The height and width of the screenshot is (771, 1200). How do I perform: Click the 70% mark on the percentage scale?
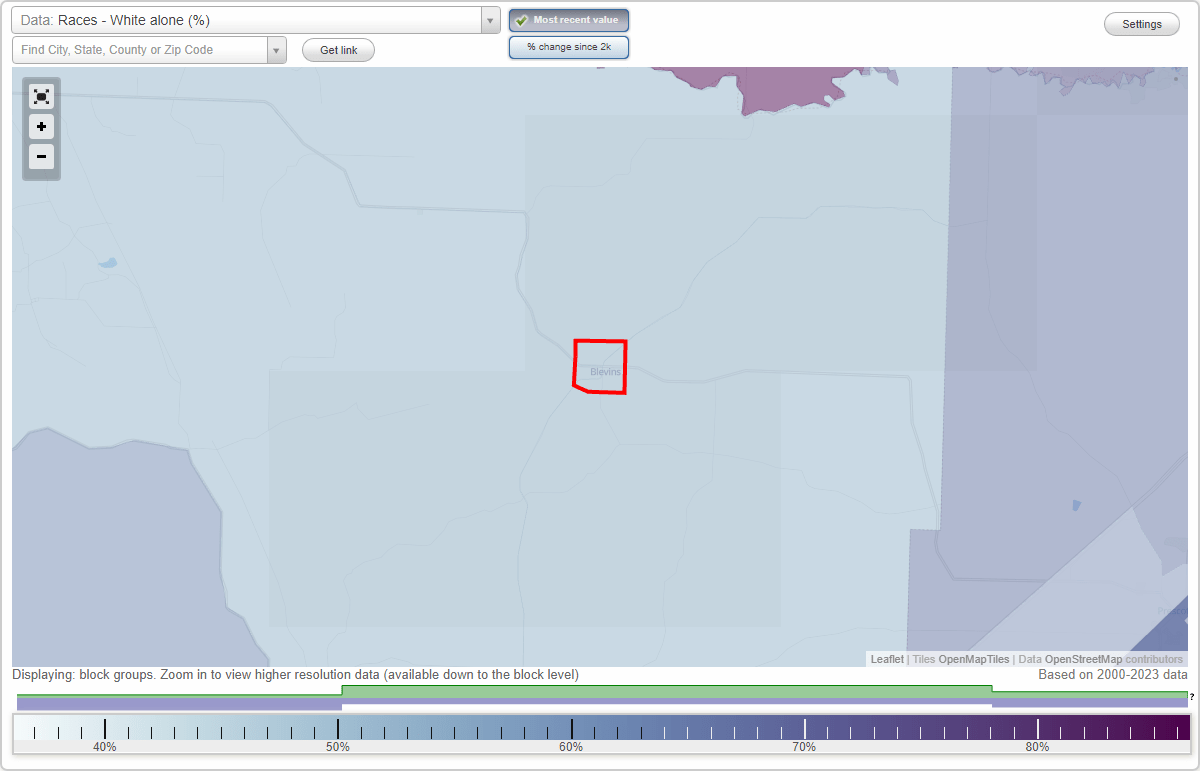click(x=805, y=746)
